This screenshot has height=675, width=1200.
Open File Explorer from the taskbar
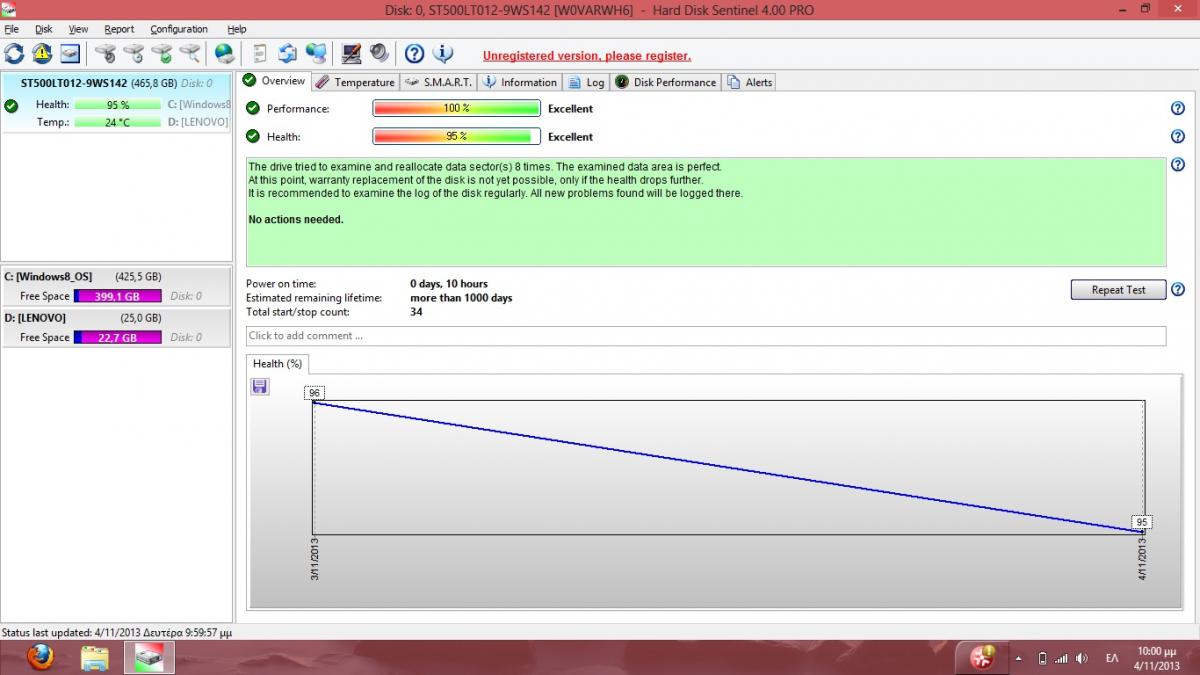pyautogui.click(x=95, y=657)
